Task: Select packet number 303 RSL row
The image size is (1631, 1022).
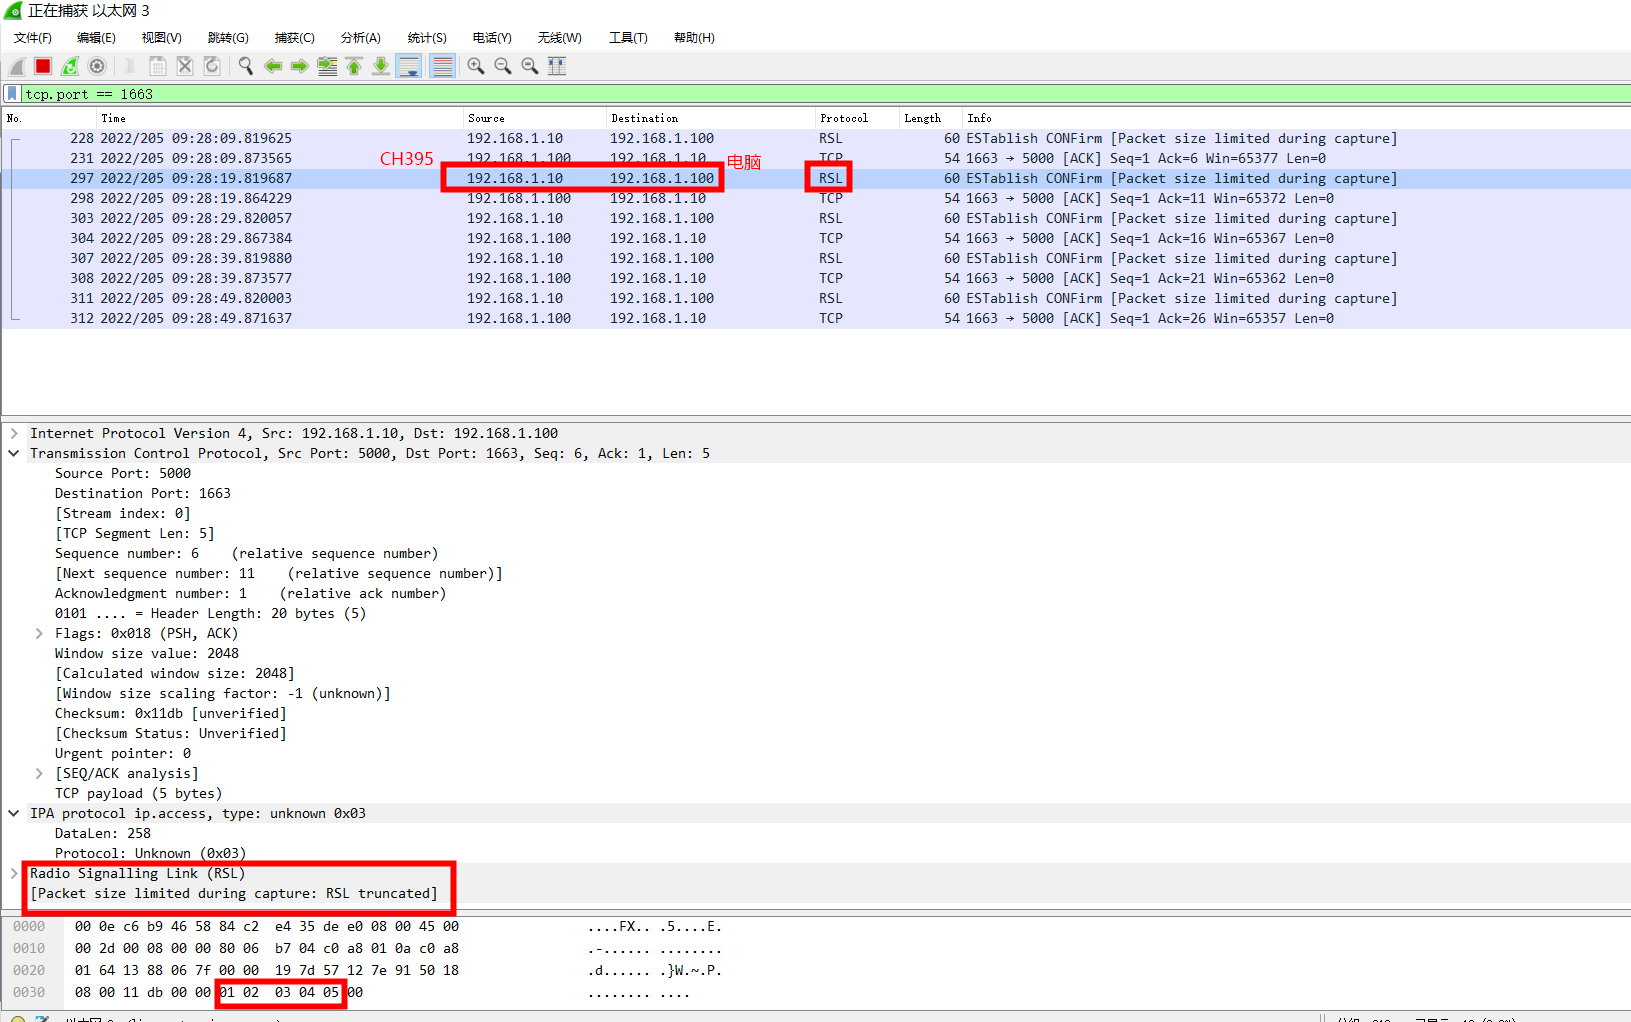Action: (x=815, y=218)
